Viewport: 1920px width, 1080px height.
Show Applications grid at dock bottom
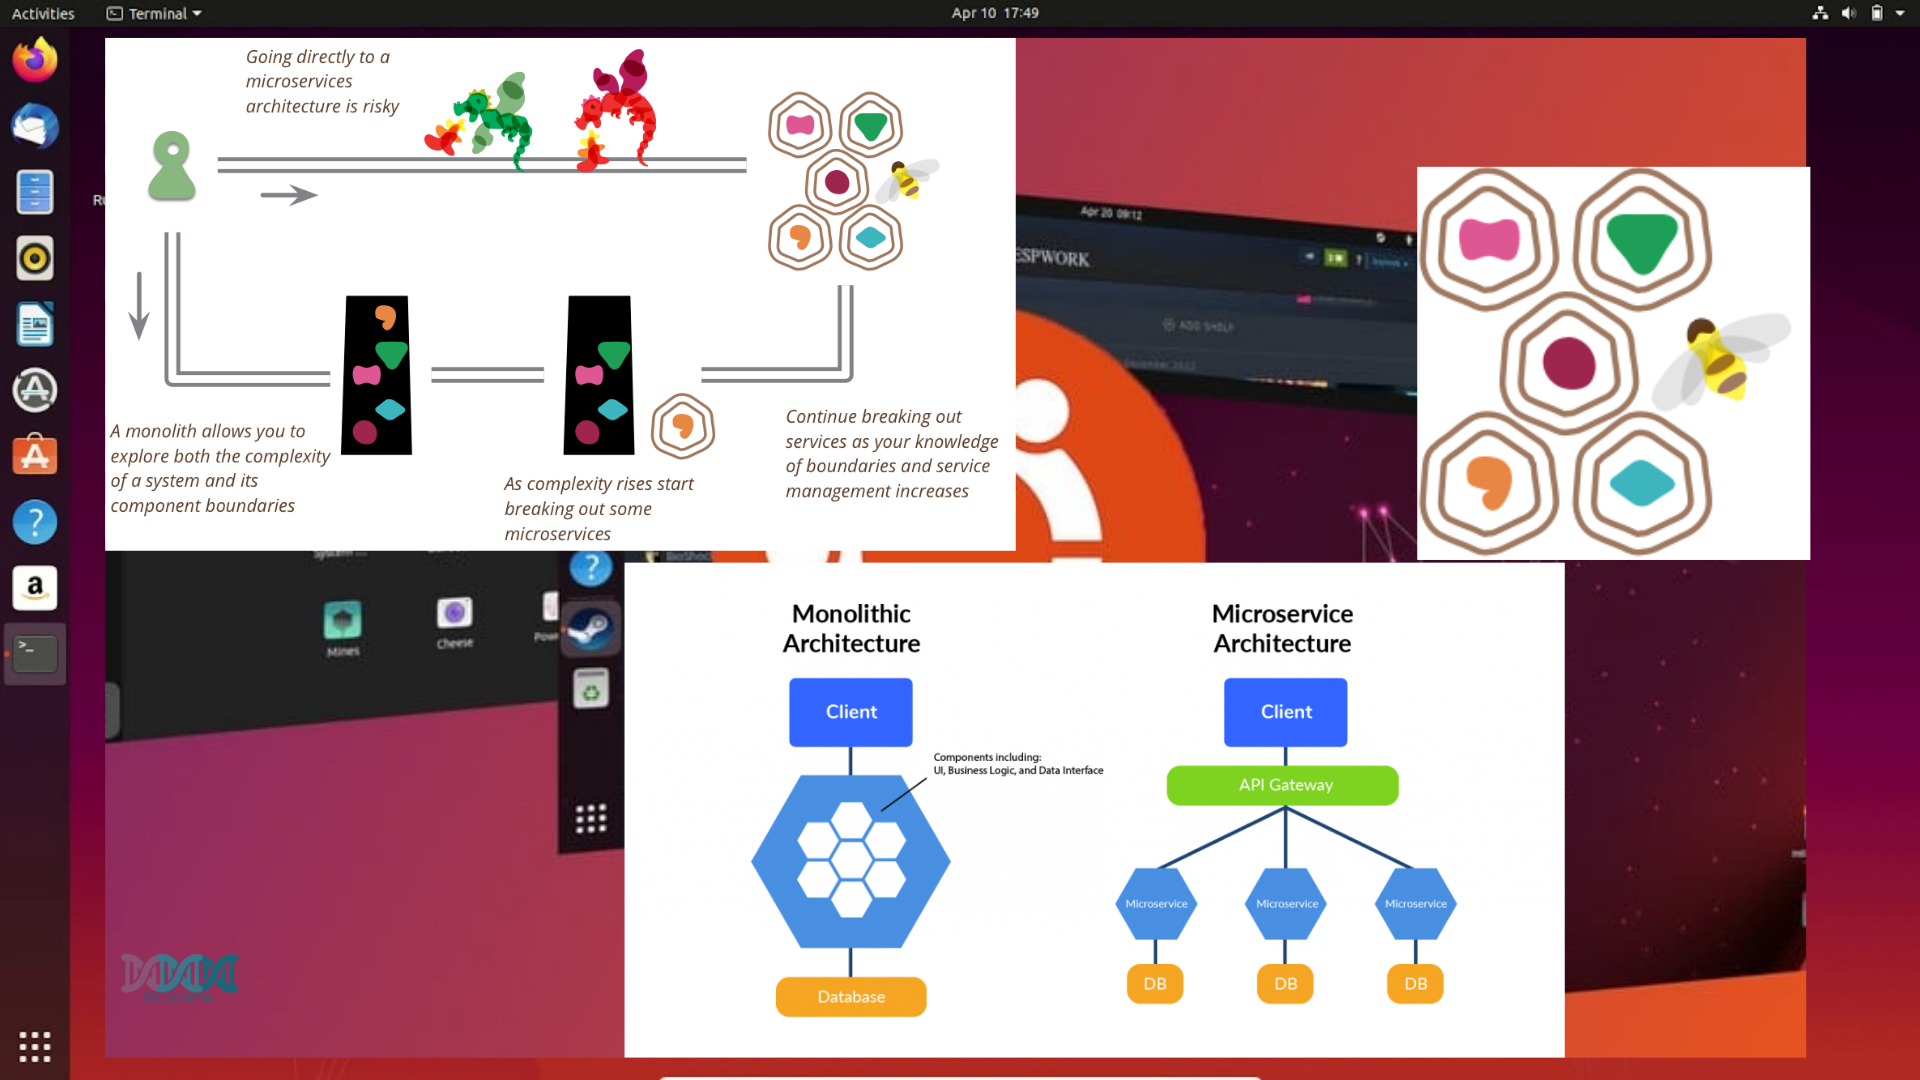(x=35, y=1046)
